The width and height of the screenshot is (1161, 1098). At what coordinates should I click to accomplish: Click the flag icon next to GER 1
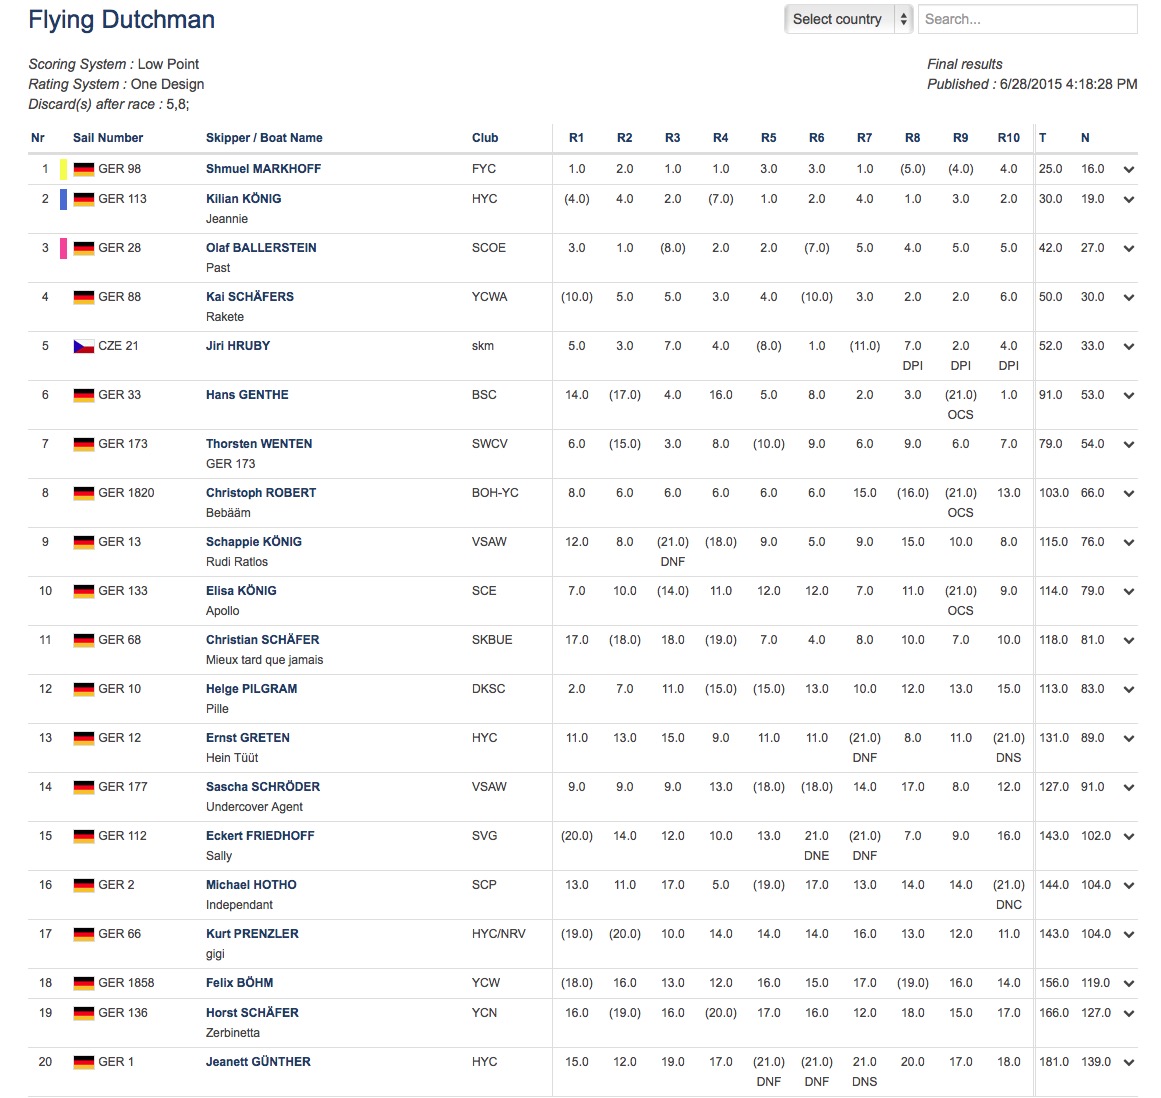coord(84,1062)
